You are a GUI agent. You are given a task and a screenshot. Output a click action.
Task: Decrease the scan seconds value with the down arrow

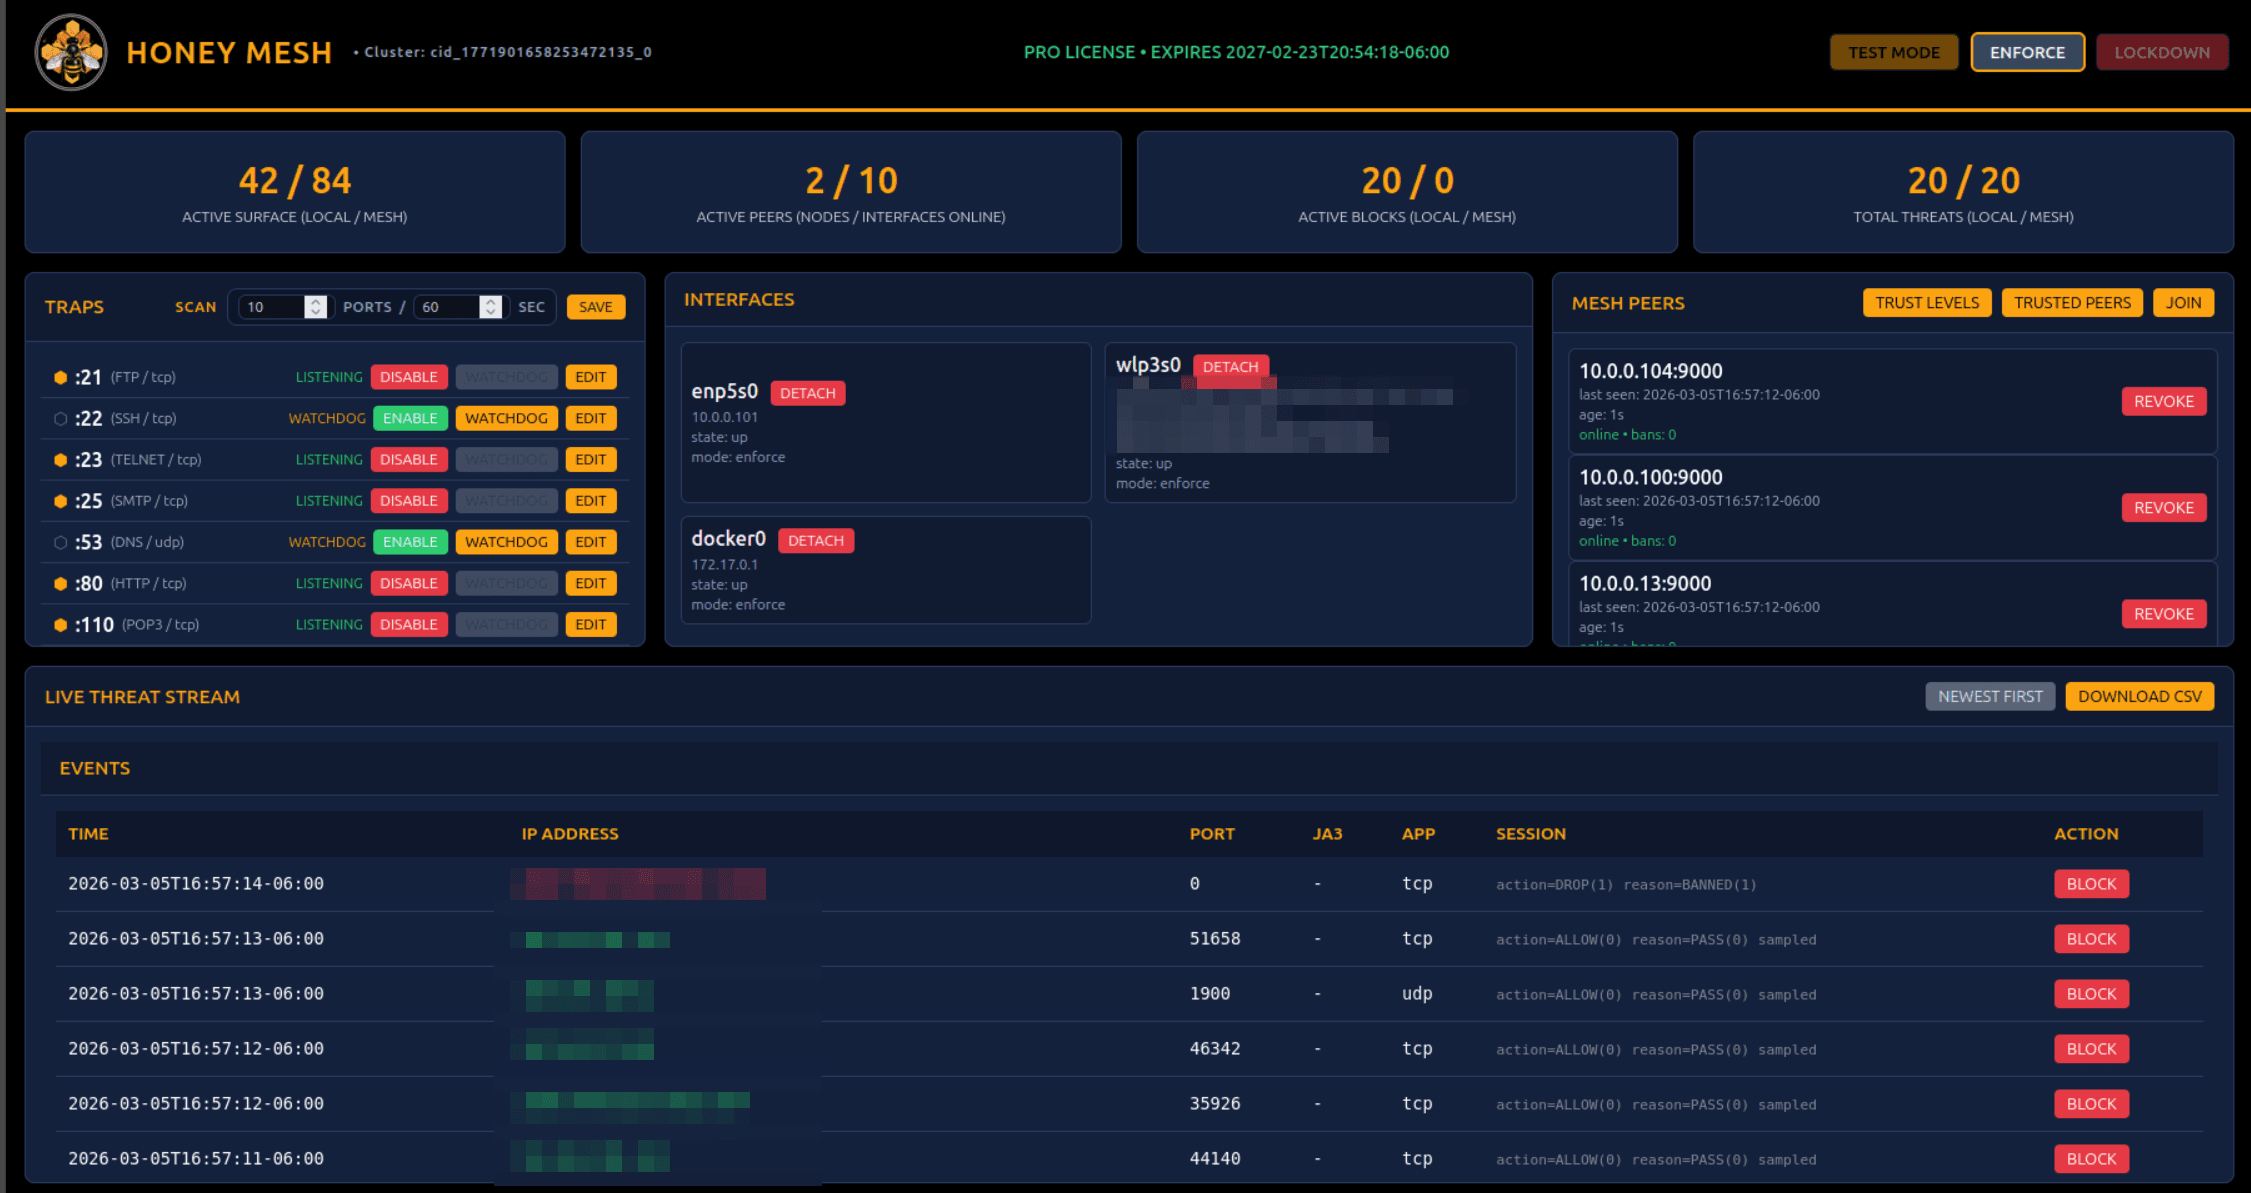click(x=491, y=313)
